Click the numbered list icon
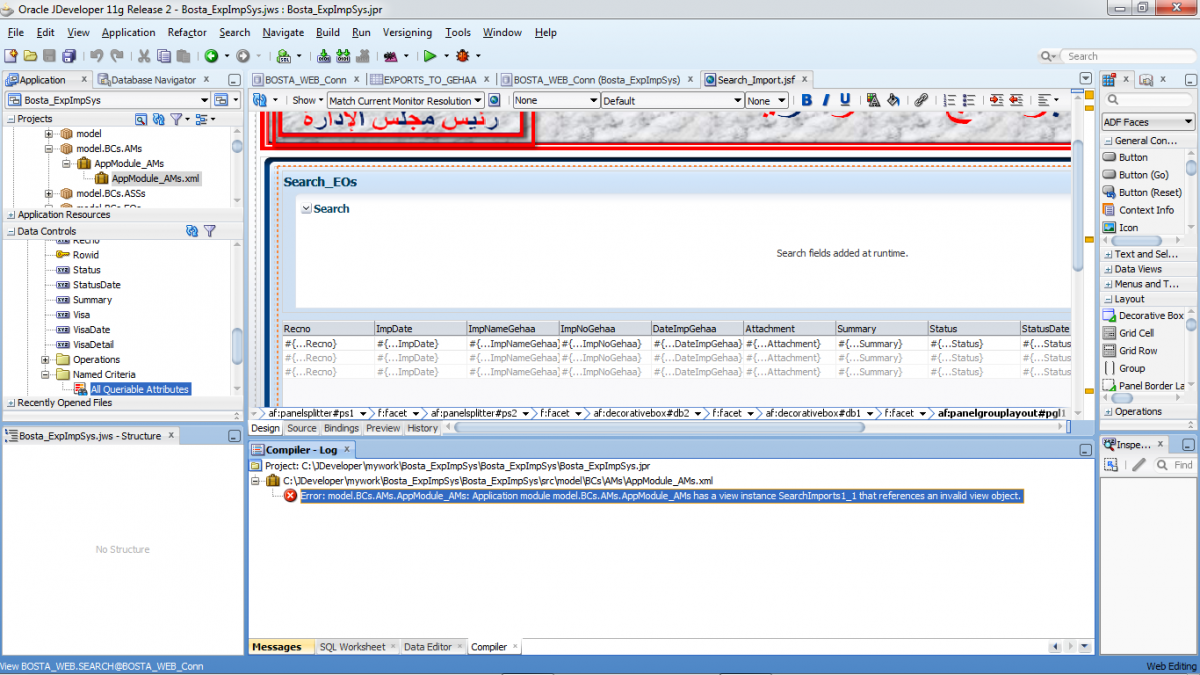The width and height of the screenshot is (1200, 675). [x=950, y=100]
